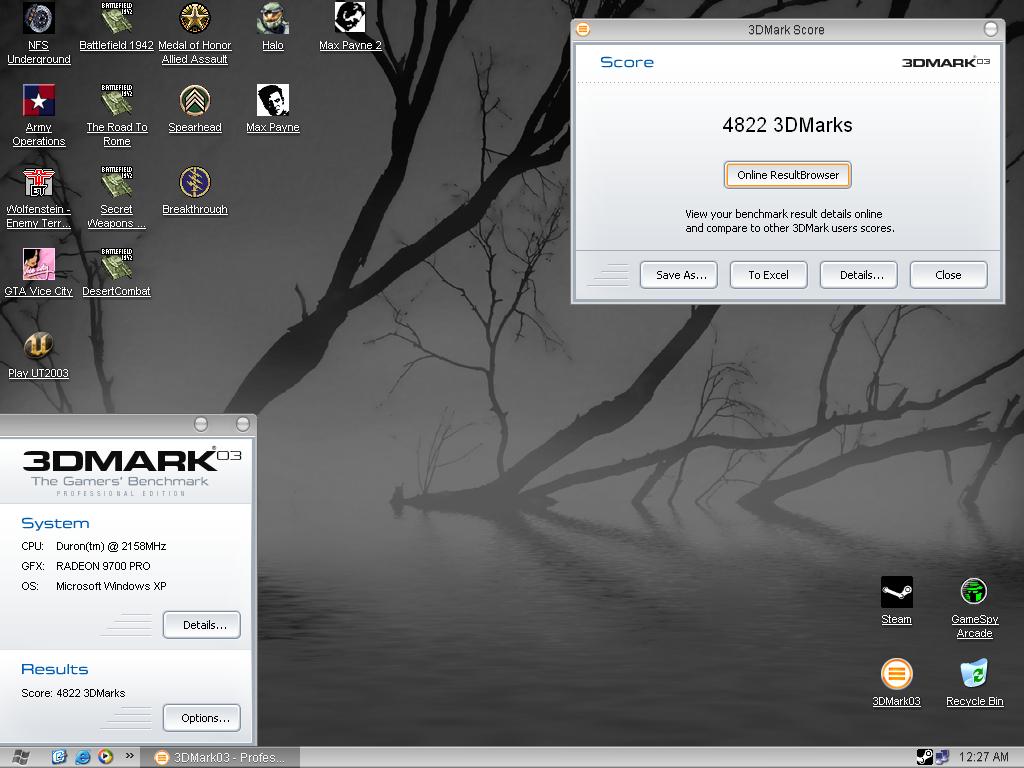This screenshot has width=1024, height=768.
Task: Click the Play UT2003 desktop icon
Action: (x=38, y=347)
